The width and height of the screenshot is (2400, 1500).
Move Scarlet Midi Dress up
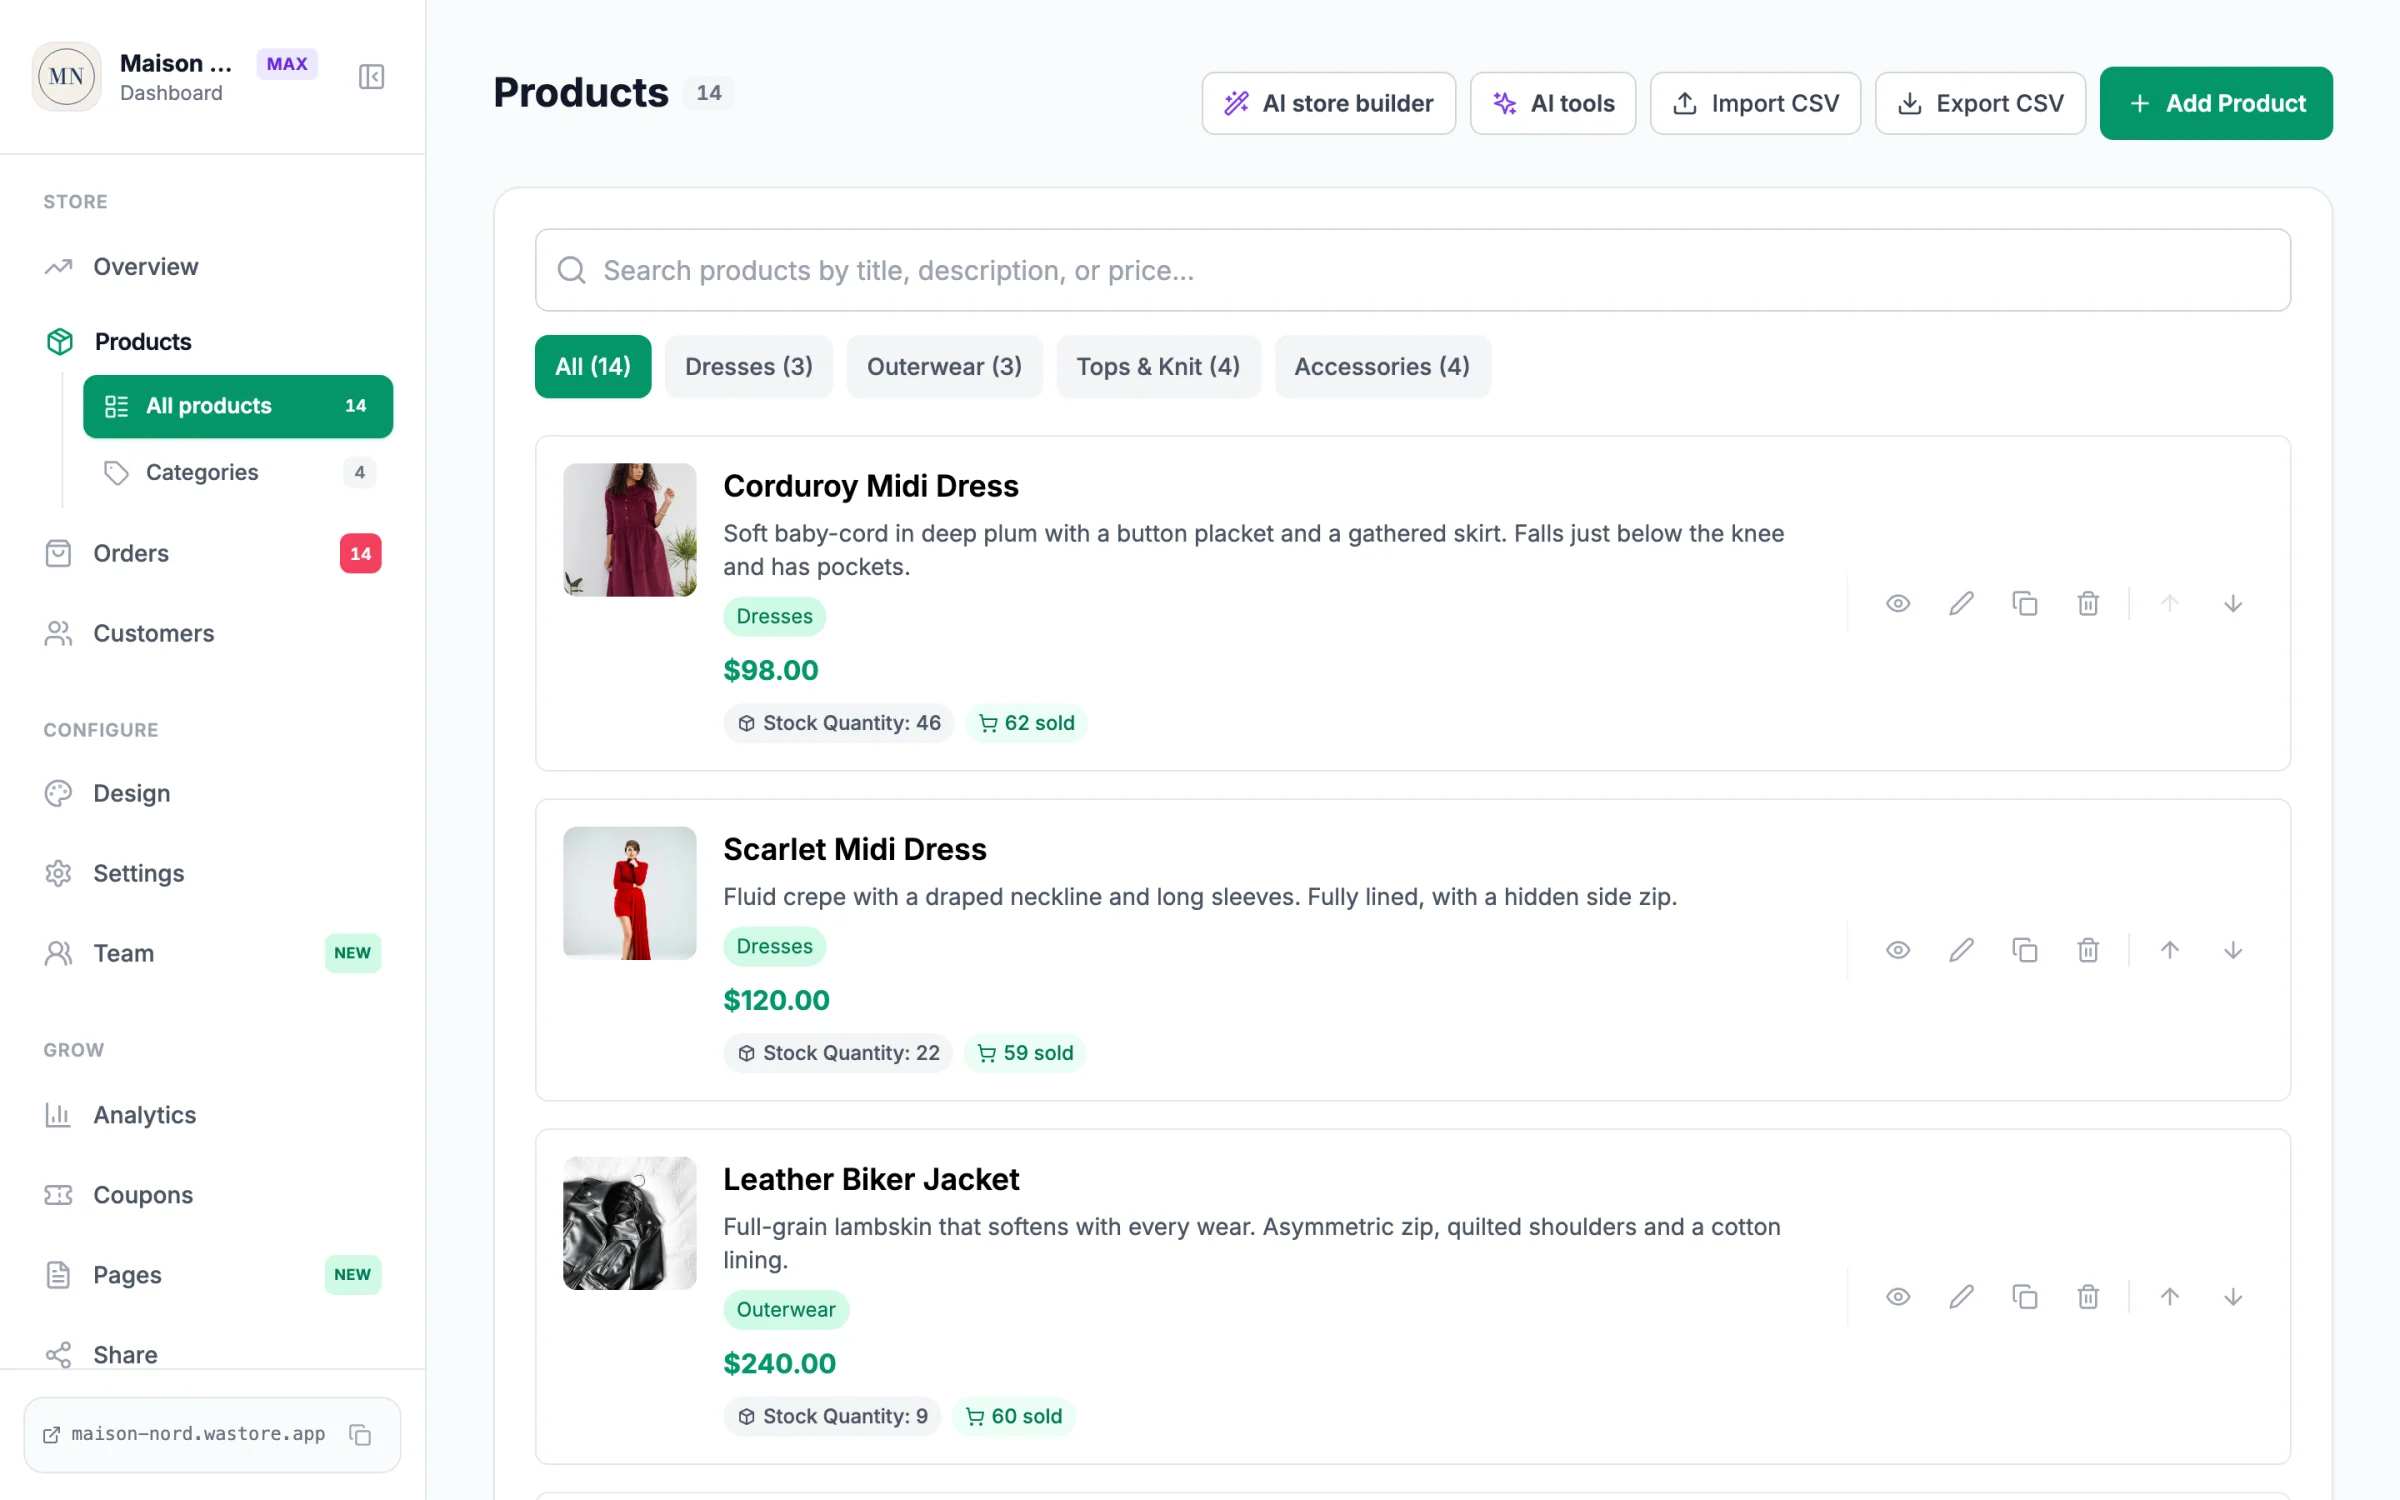coord(2170,950)
